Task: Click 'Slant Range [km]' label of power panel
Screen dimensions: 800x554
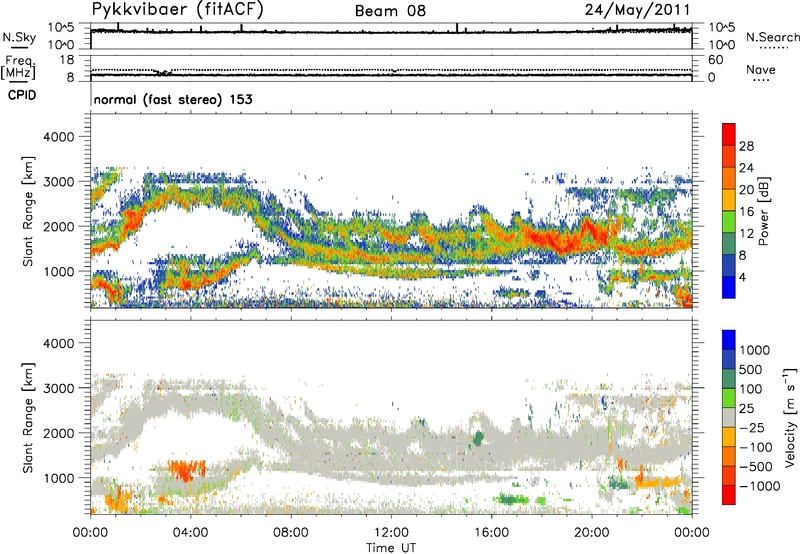Action: [x=28, y=211]
